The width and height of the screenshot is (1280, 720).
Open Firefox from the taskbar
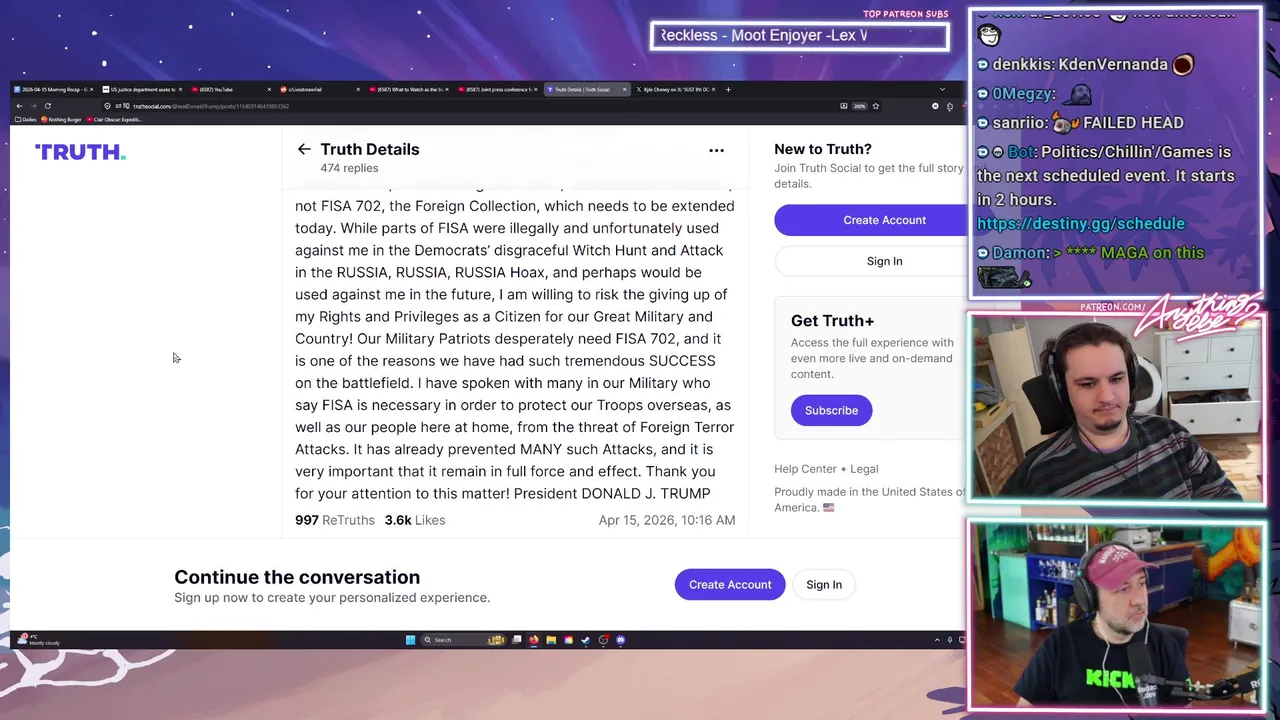pyautogui.click(x=533, y=640)
